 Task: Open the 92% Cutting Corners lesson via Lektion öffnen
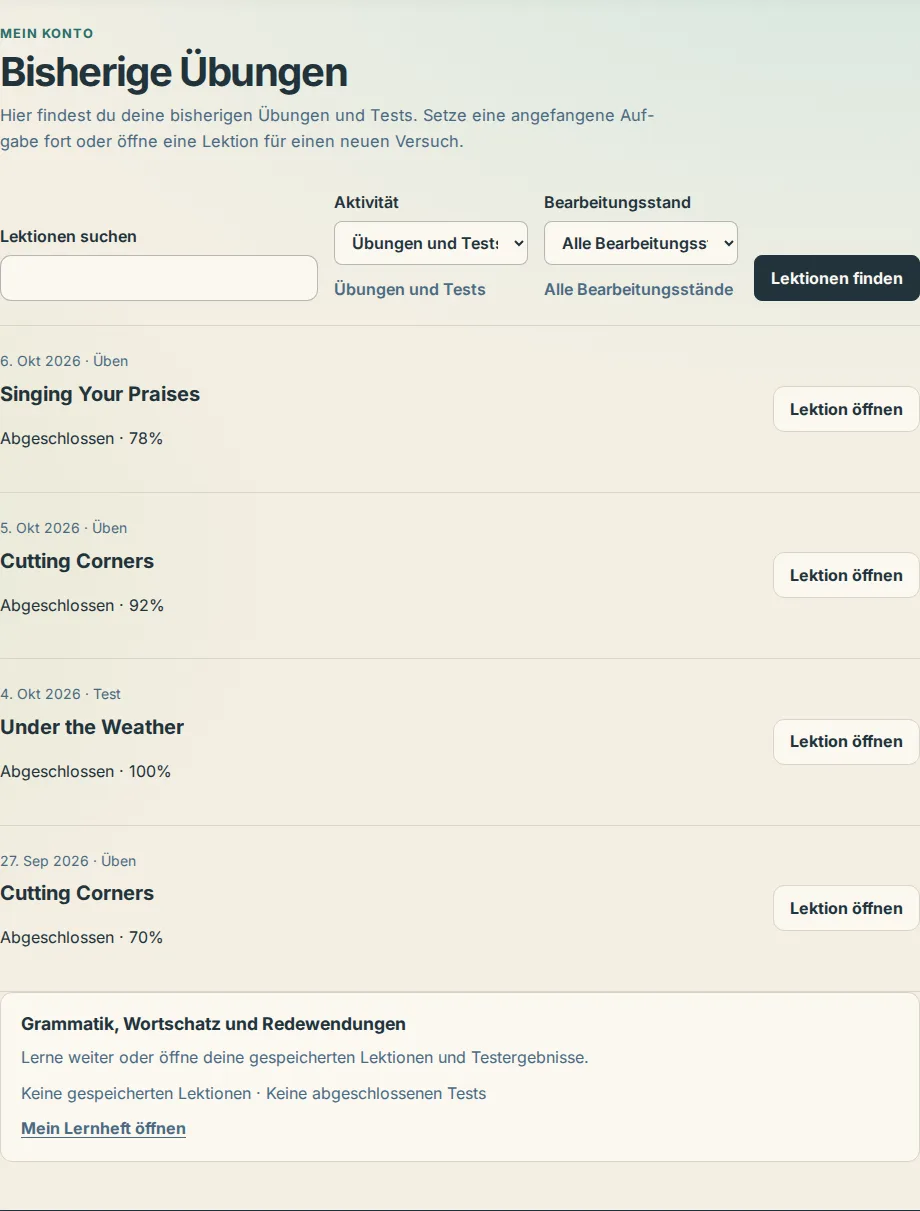[x=846, y=575]
